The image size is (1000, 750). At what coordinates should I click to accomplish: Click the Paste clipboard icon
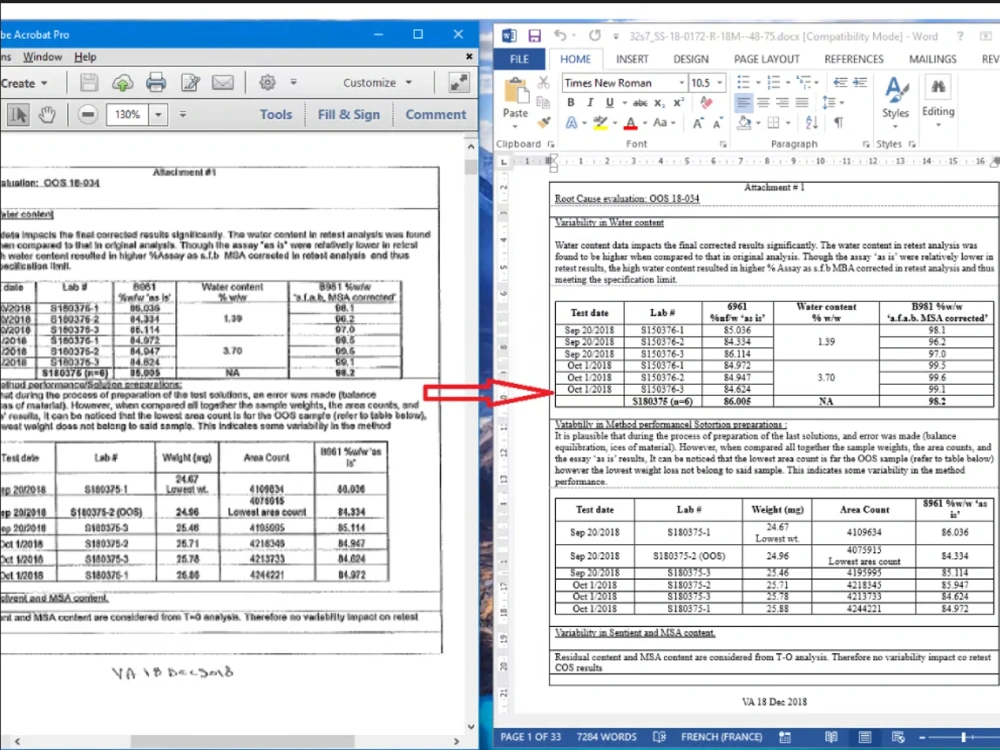pos(515,92)
